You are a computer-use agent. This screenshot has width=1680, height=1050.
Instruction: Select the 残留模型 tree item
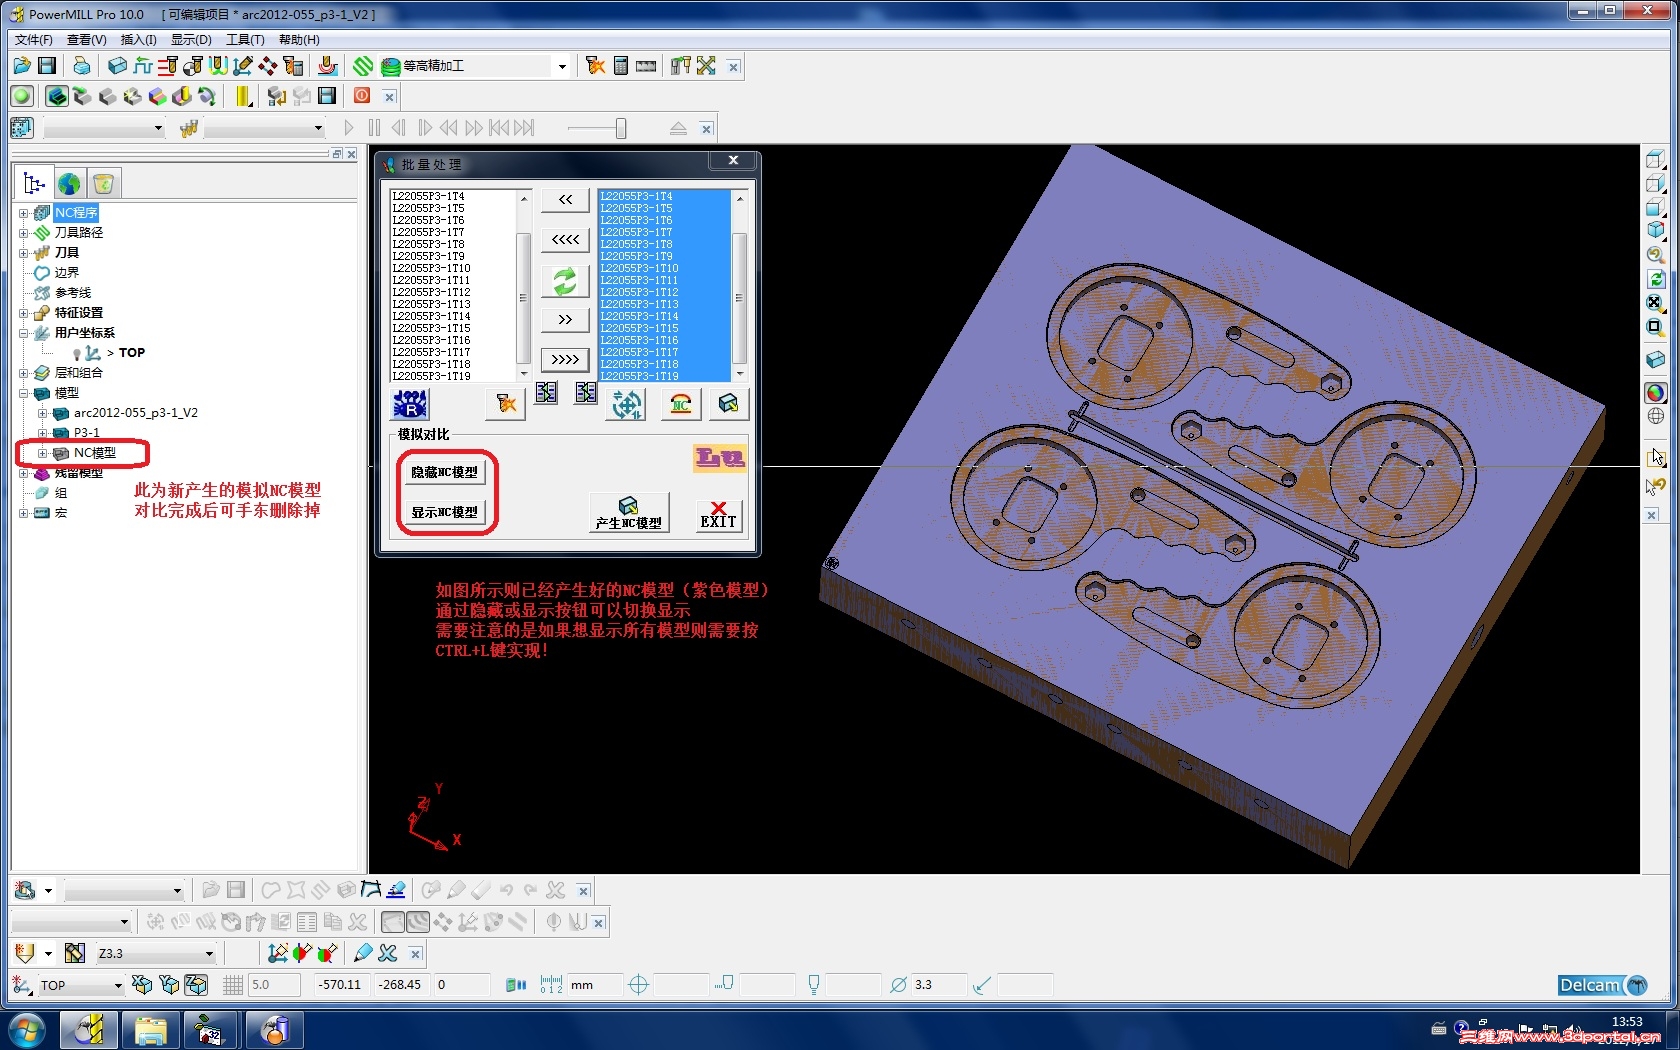coord(79,473)
